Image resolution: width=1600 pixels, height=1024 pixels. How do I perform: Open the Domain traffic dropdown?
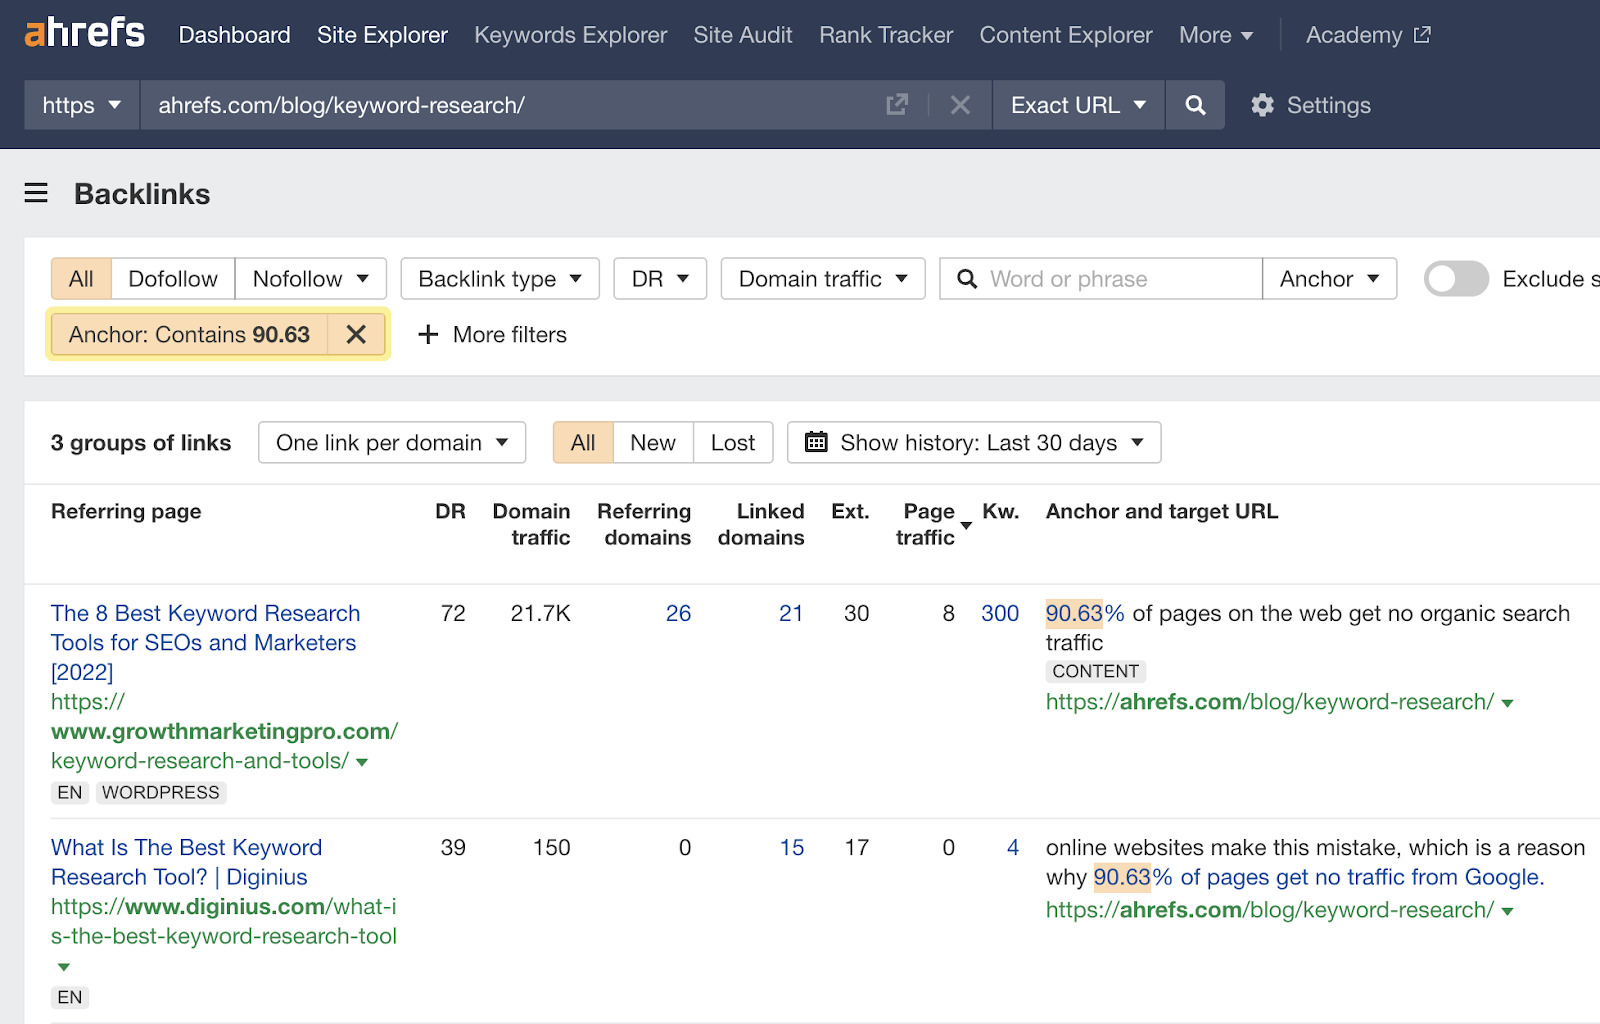click(821, 278)
